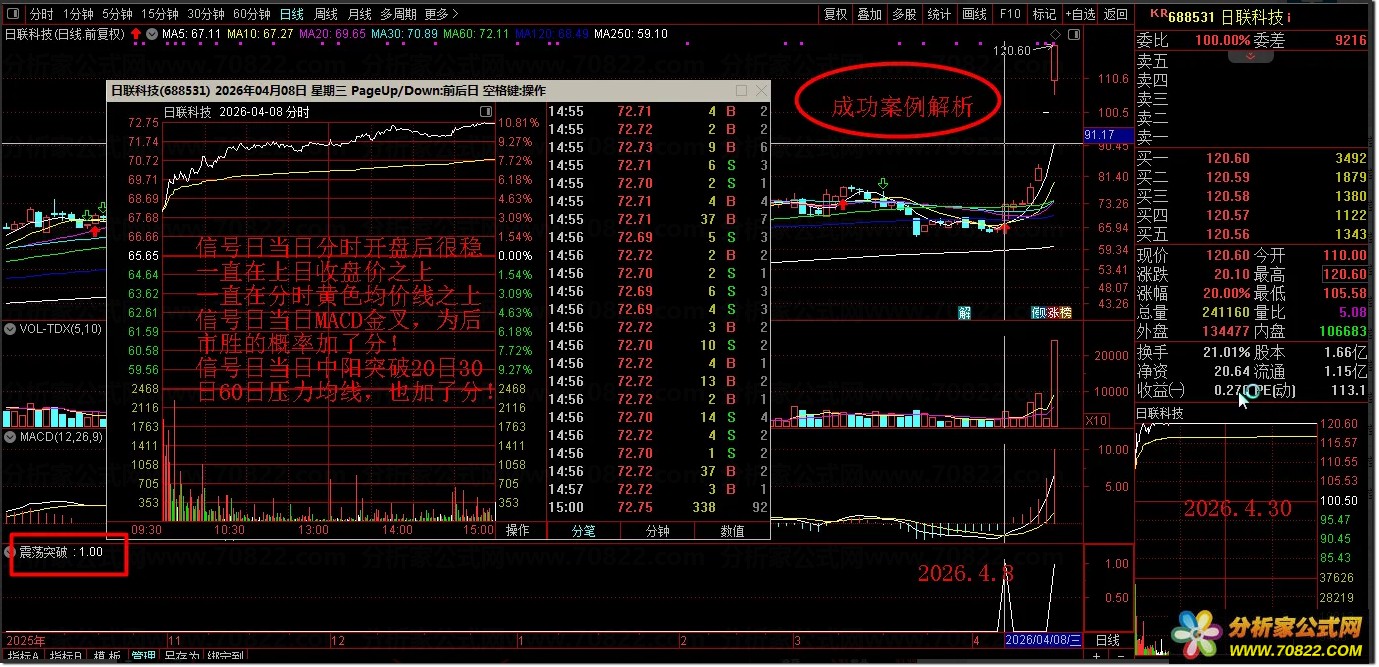Expand the 更多 period options

pos(442,14)
